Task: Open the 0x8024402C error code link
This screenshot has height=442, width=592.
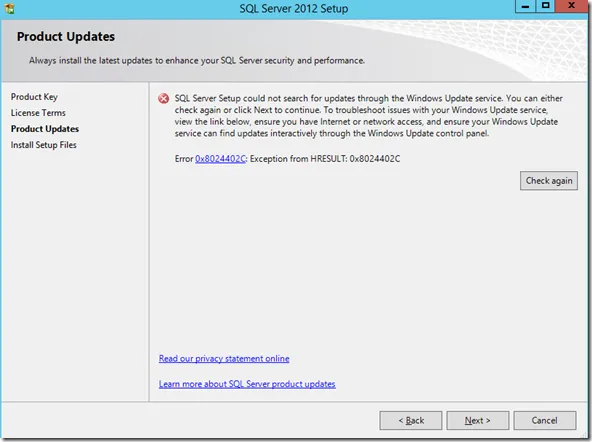Action: tap(220, 159)
